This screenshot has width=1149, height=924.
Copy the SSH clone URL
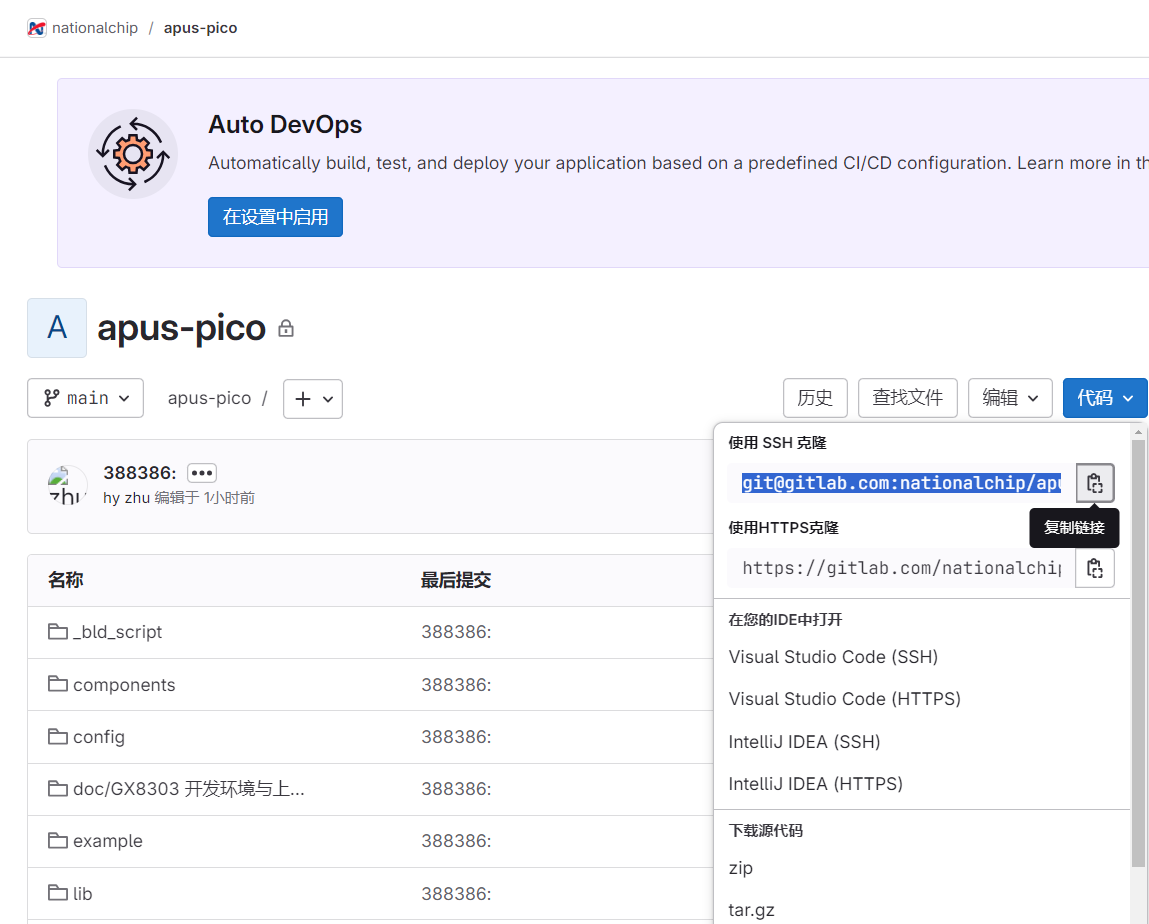1095,483
